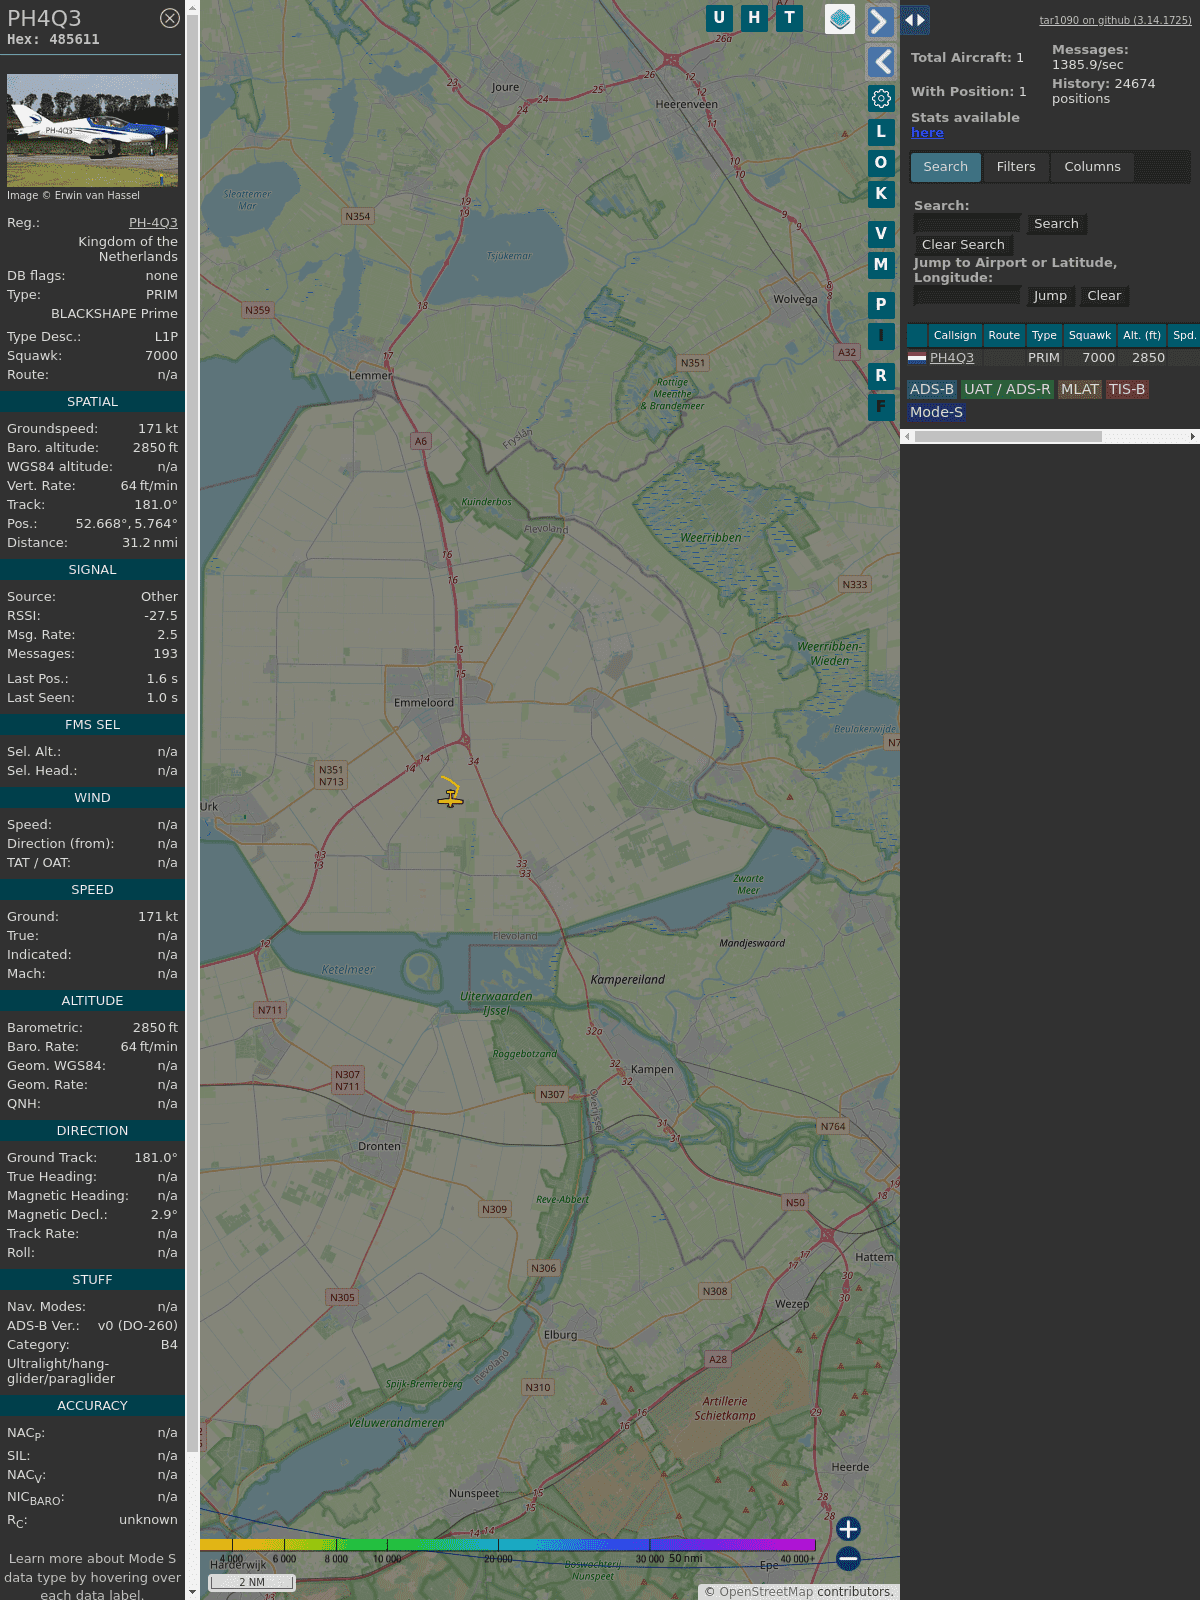1200x1600 pixels.
Task: Toggle ADS-B source legend filter
Action: pyautogui.click(x=932, y=390)
